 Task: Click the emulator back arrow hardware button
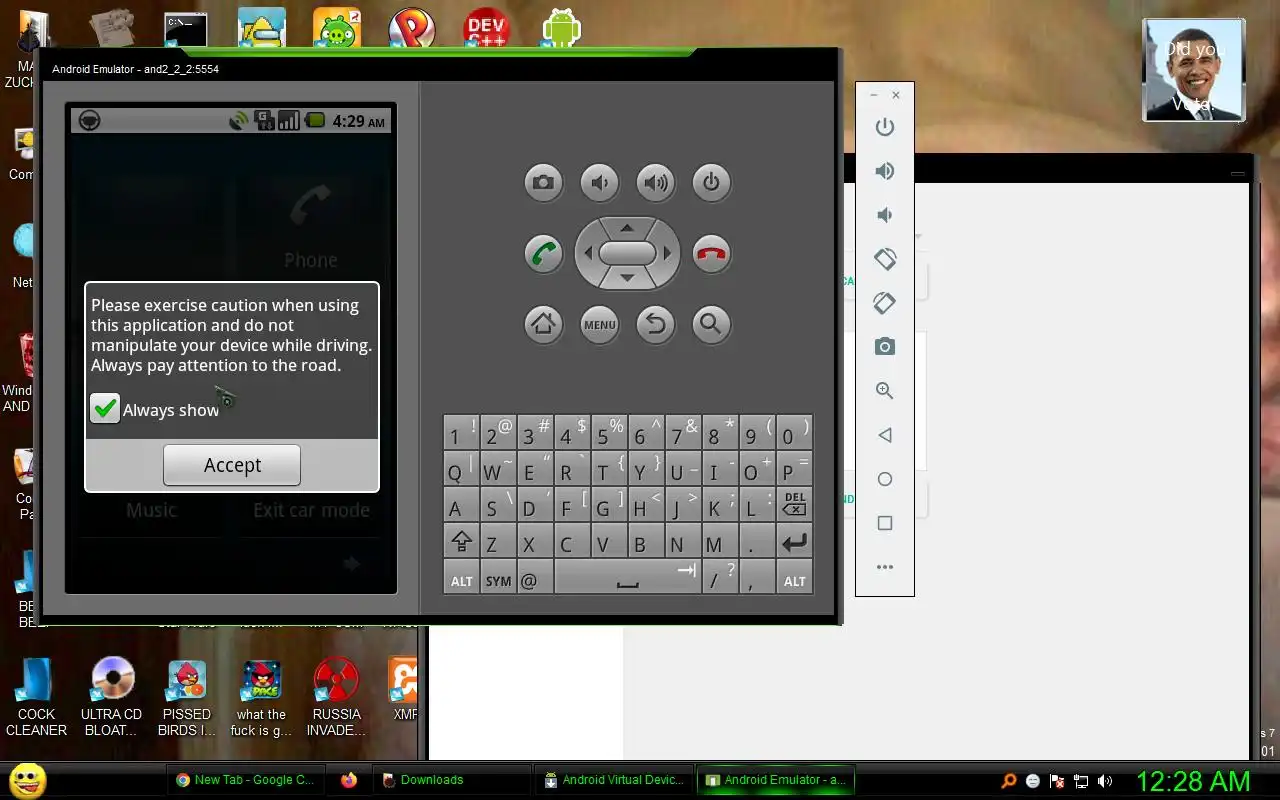click(x=655, y=324)
